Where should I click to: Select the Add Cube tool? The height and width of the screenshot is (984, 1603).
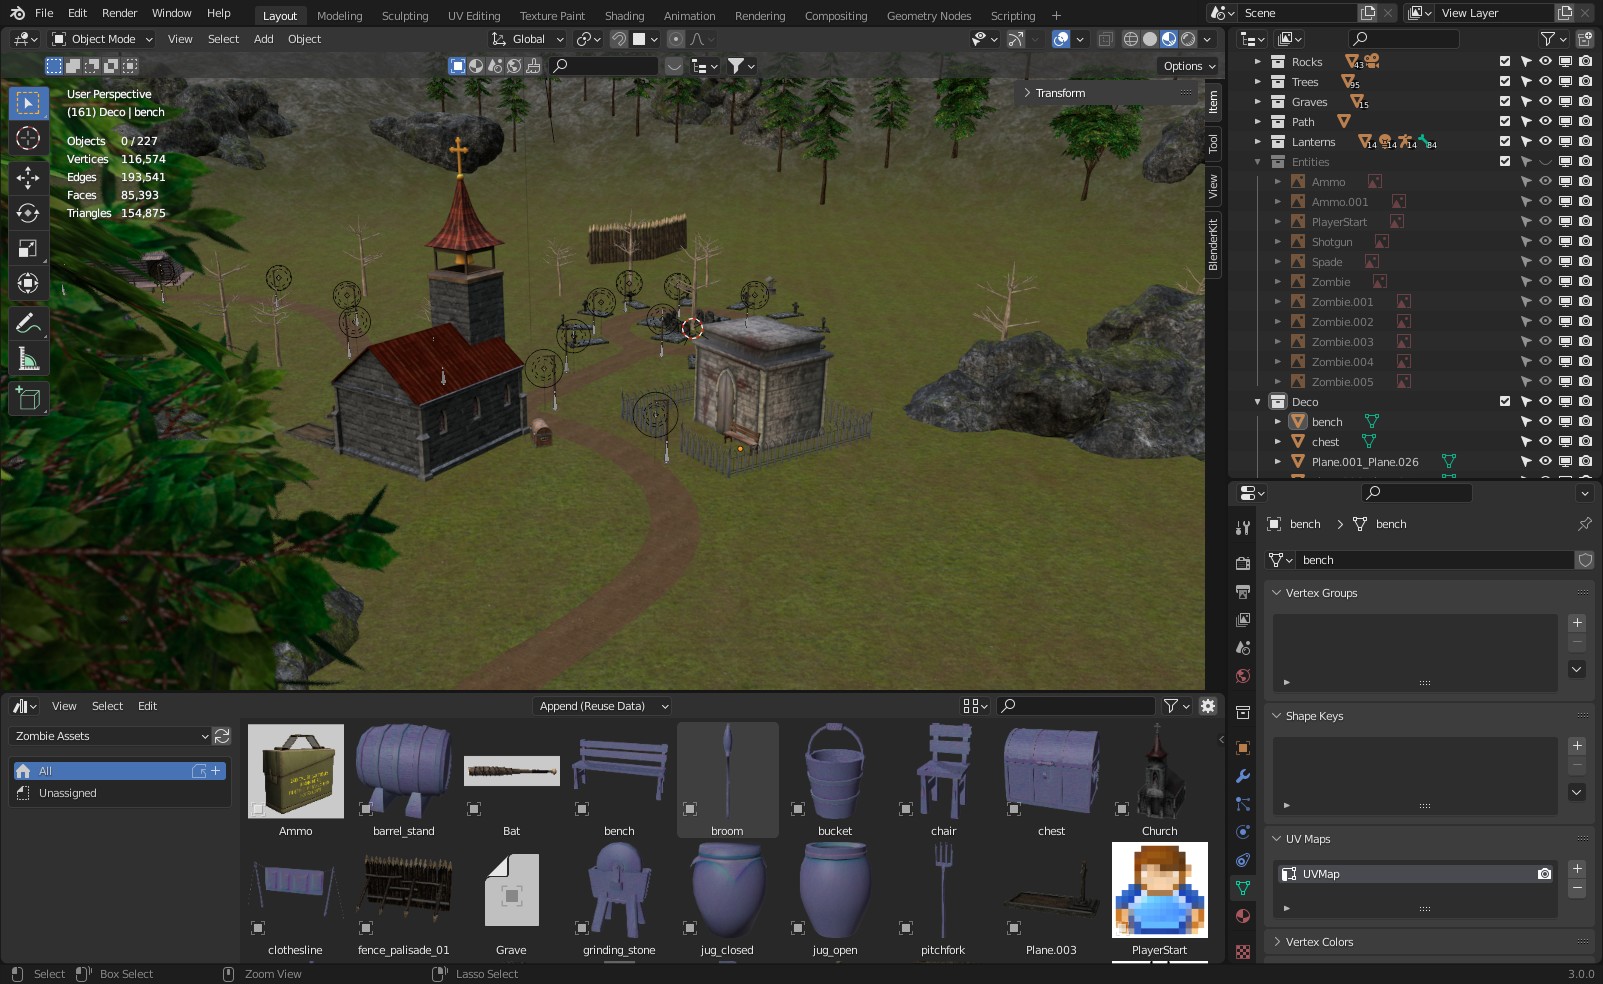click(28, 399)
